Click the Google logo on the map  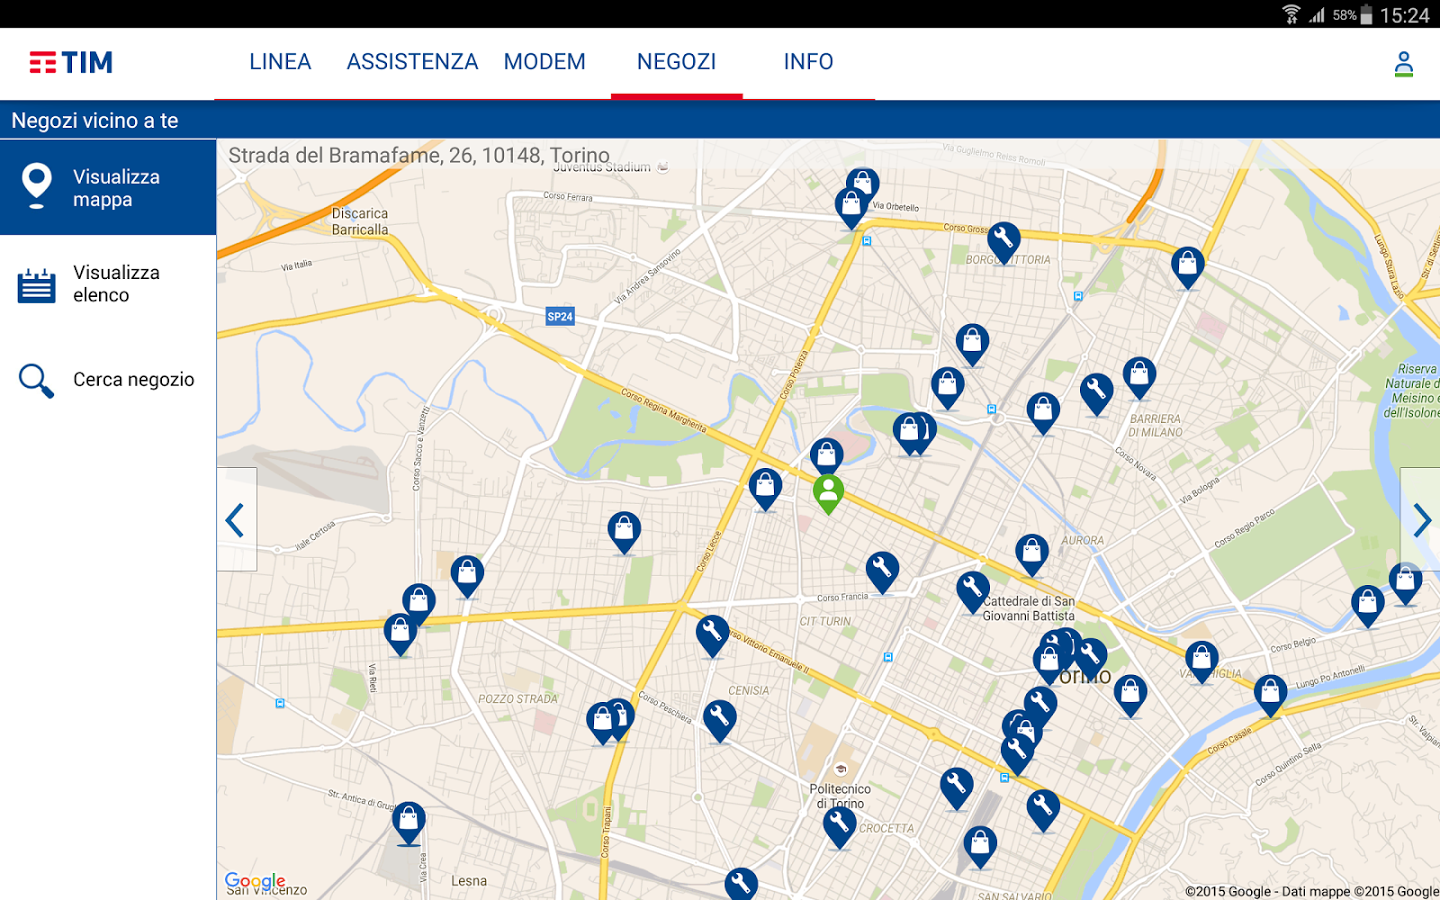tap(255, 882)
